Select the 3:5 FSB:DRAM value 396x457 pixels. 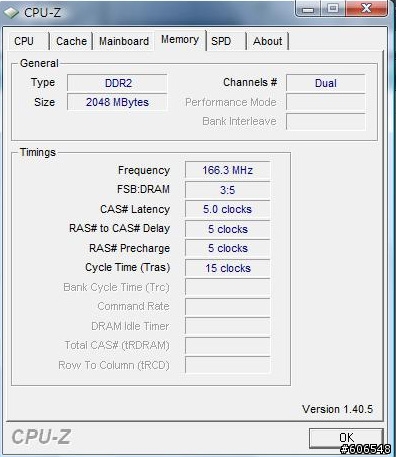228,190
